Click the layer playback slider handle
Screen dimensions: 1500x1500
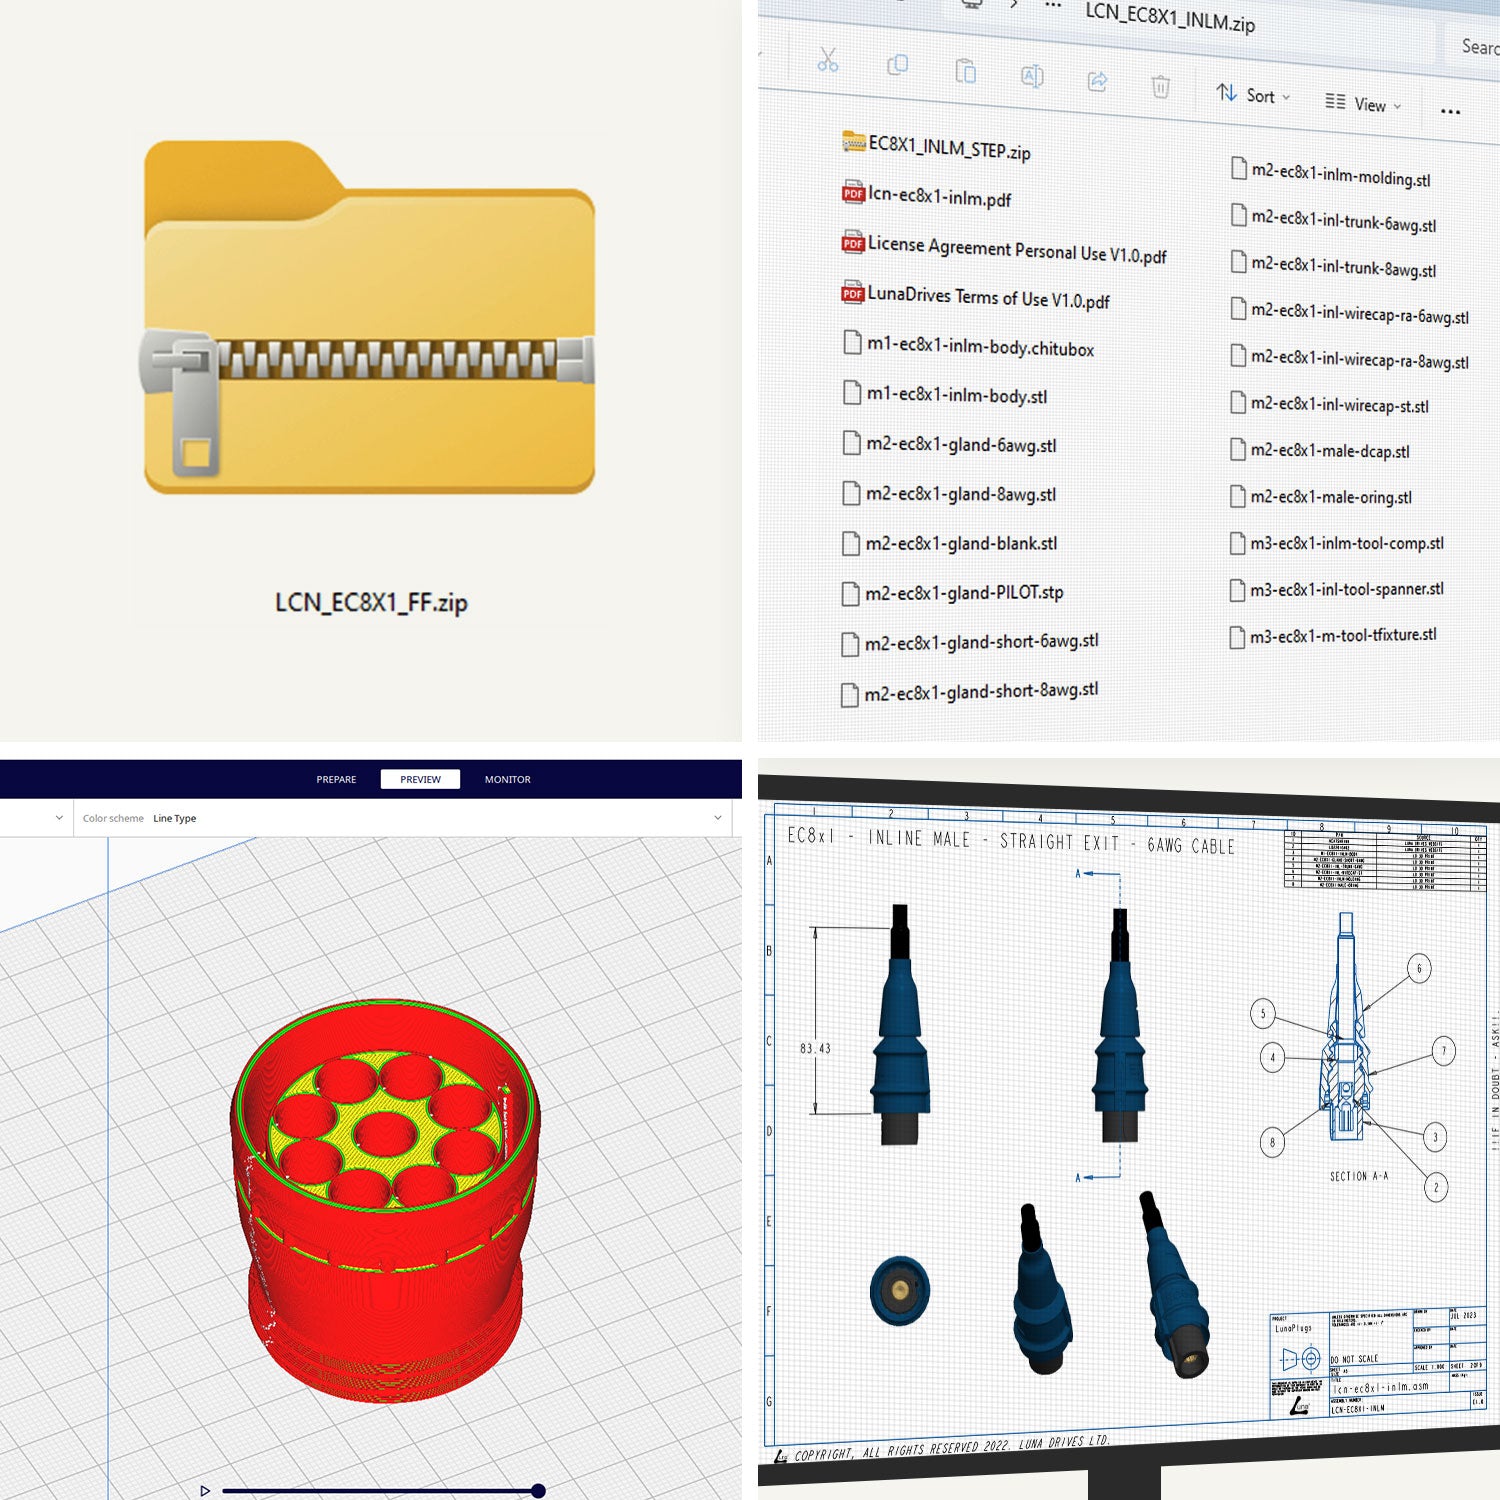[538, 1489]
